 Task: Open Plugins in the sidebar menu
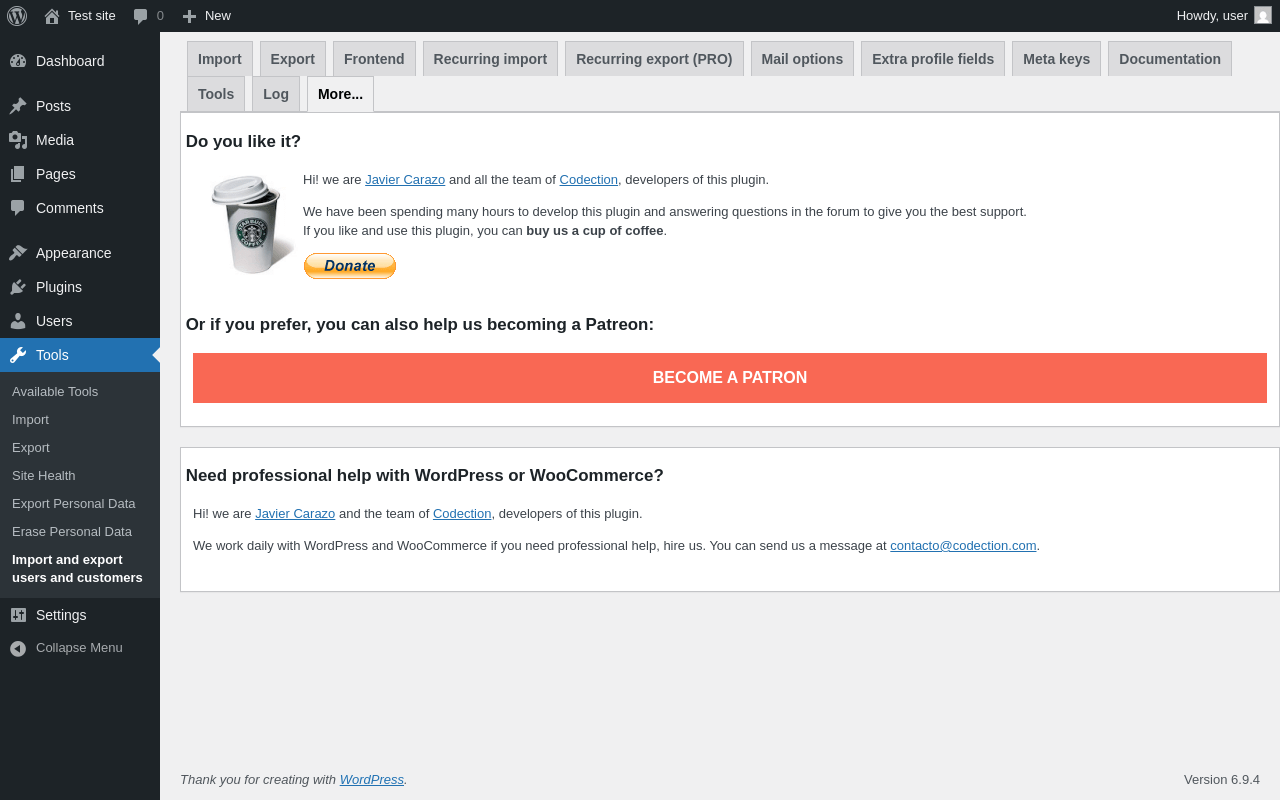click(80, 287)
